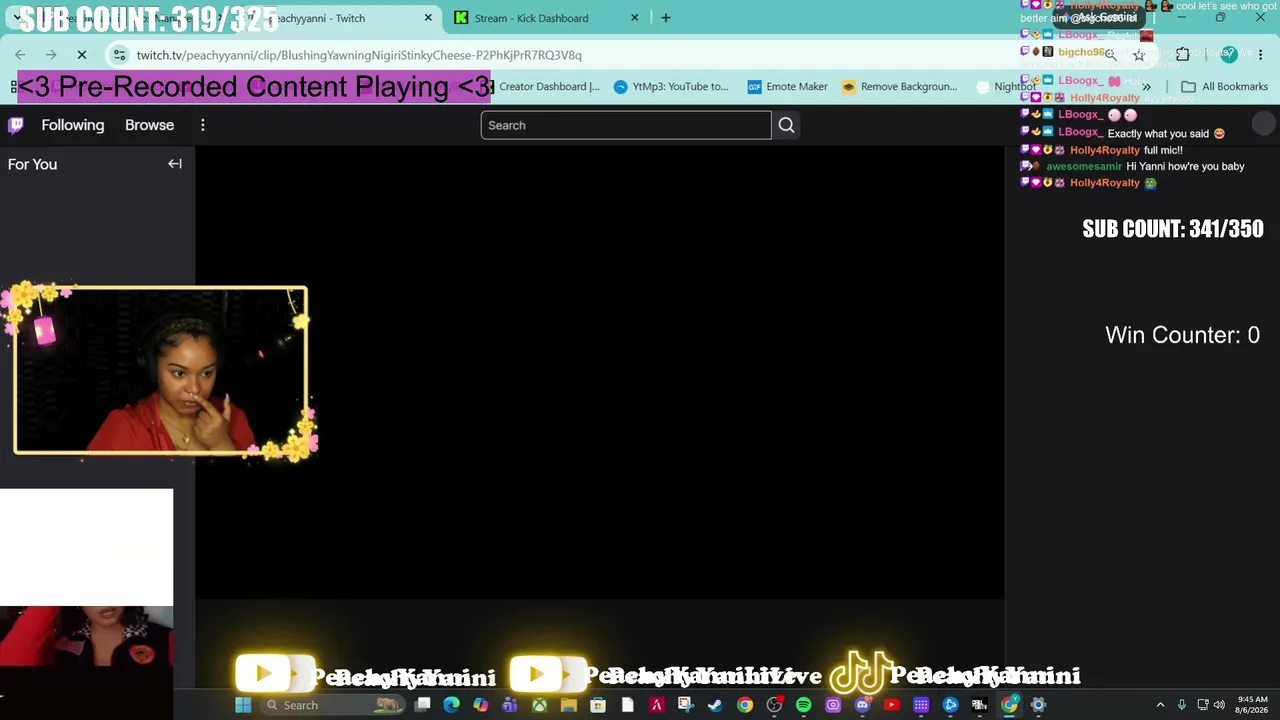Open Microsoft Copilot from the taskbar
Viewport: 1280px width, 720px height.
click(x=481, y=705)
